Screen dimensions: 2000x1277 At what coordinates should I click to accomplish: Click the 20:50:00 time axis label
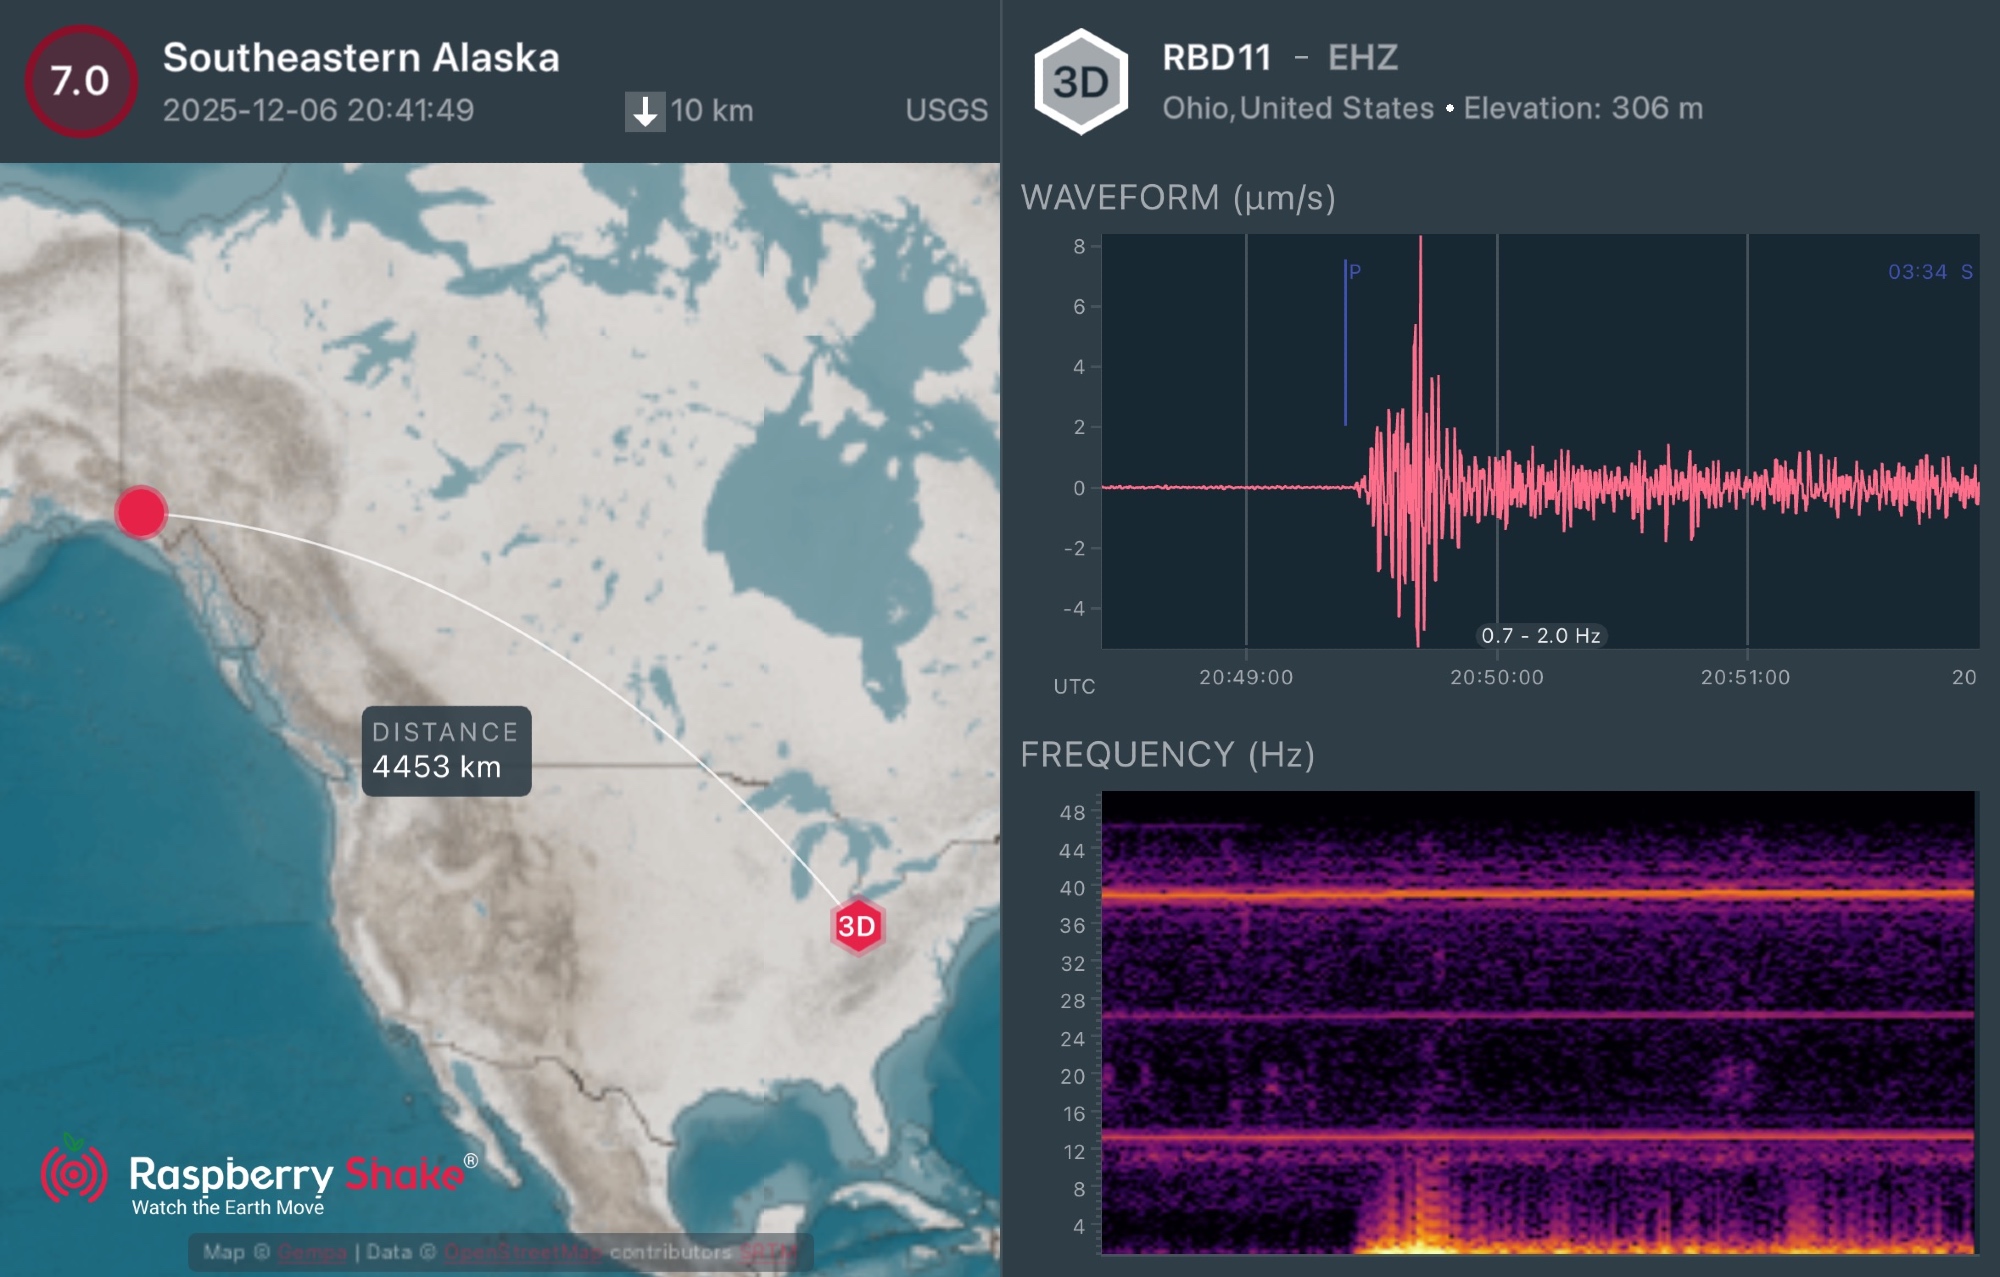tap(1496, 678)
